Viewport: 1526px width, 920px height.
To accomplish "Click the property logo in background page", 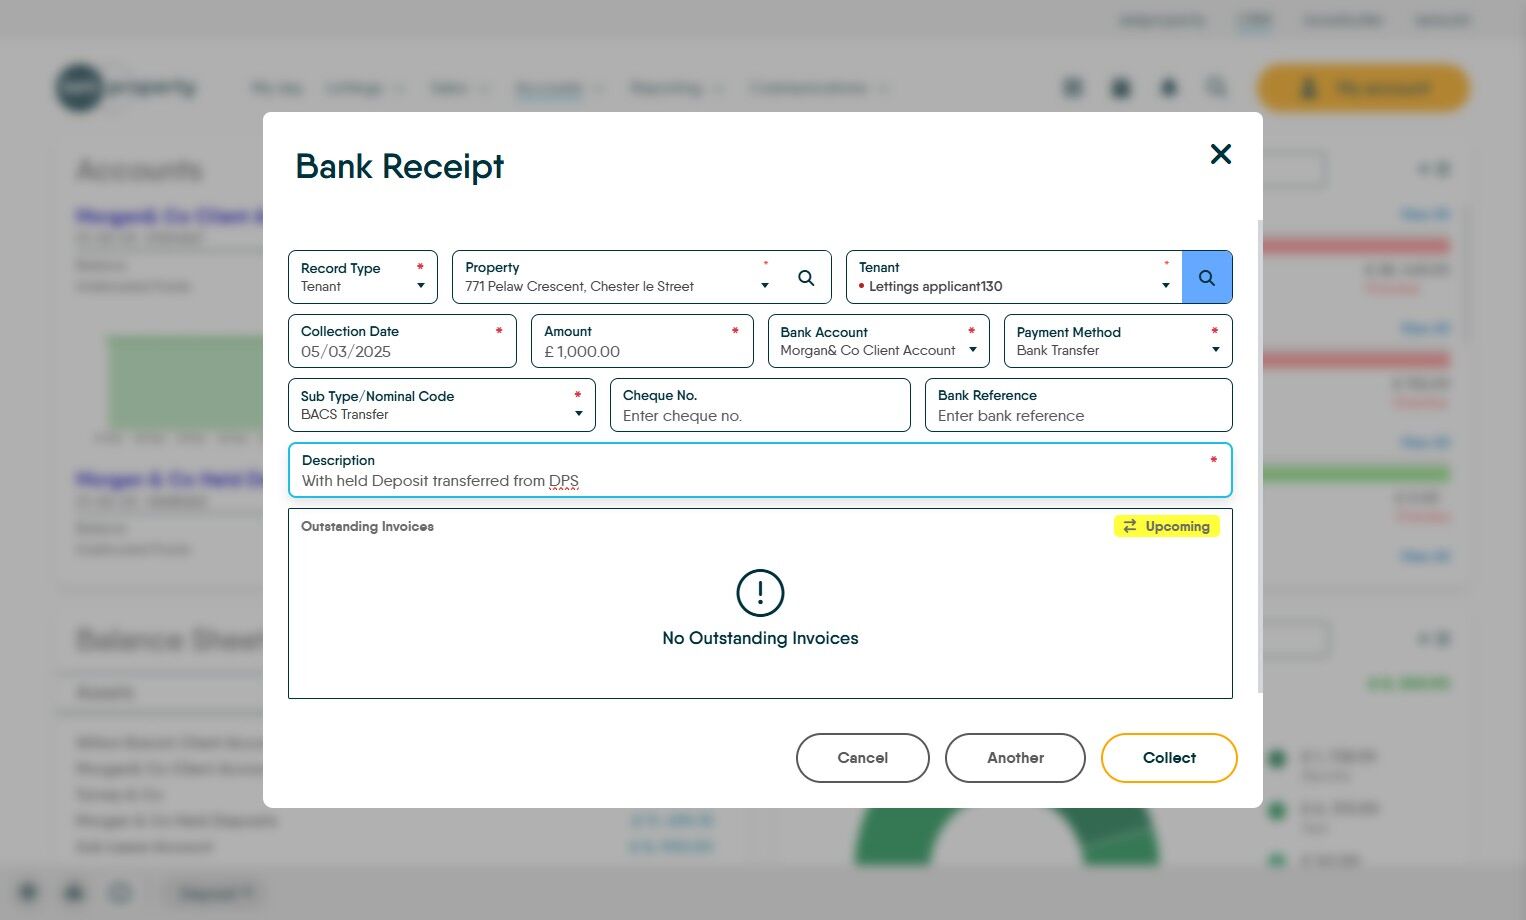I will [x=126, y=88].
